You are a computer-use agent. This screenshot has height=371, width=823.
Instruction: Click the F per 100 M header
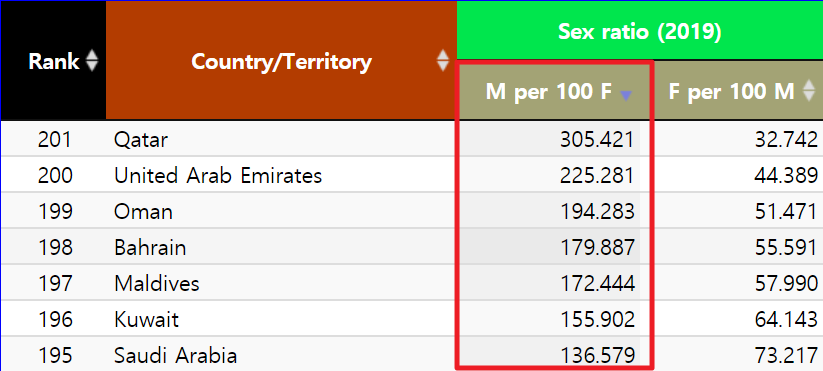[731, 92]
